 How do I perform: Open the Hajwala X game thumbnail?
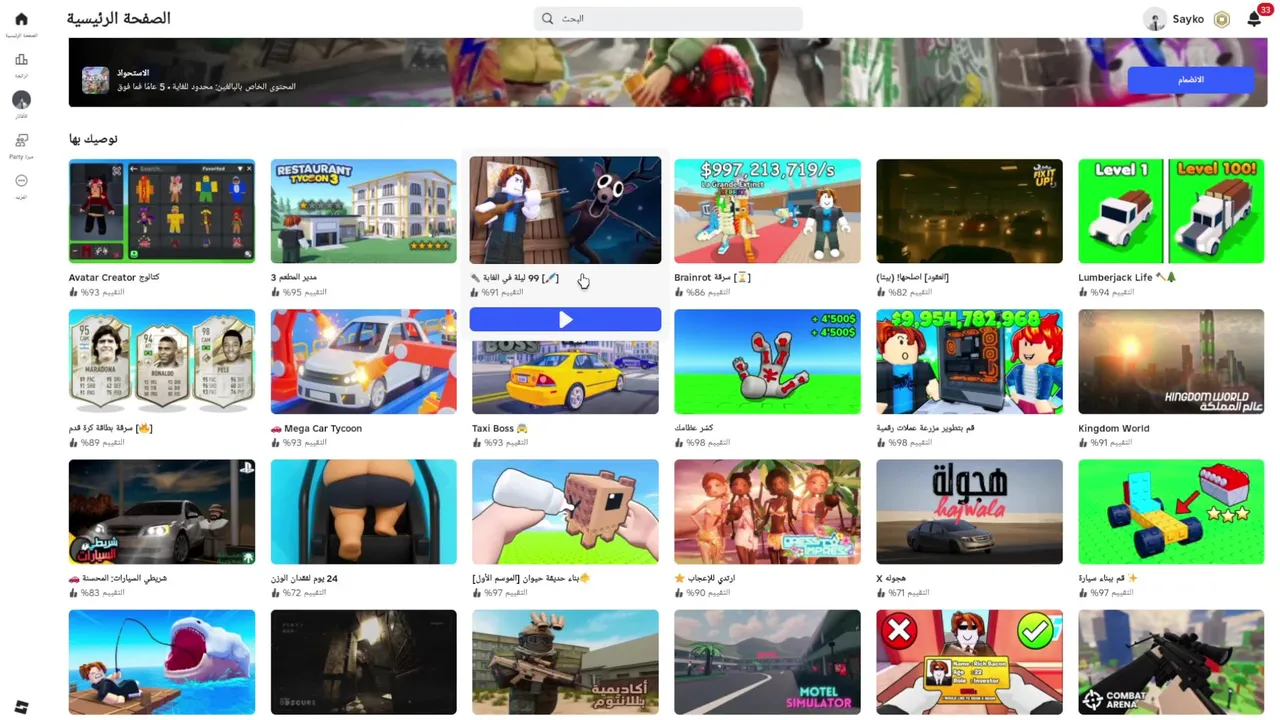969,512
